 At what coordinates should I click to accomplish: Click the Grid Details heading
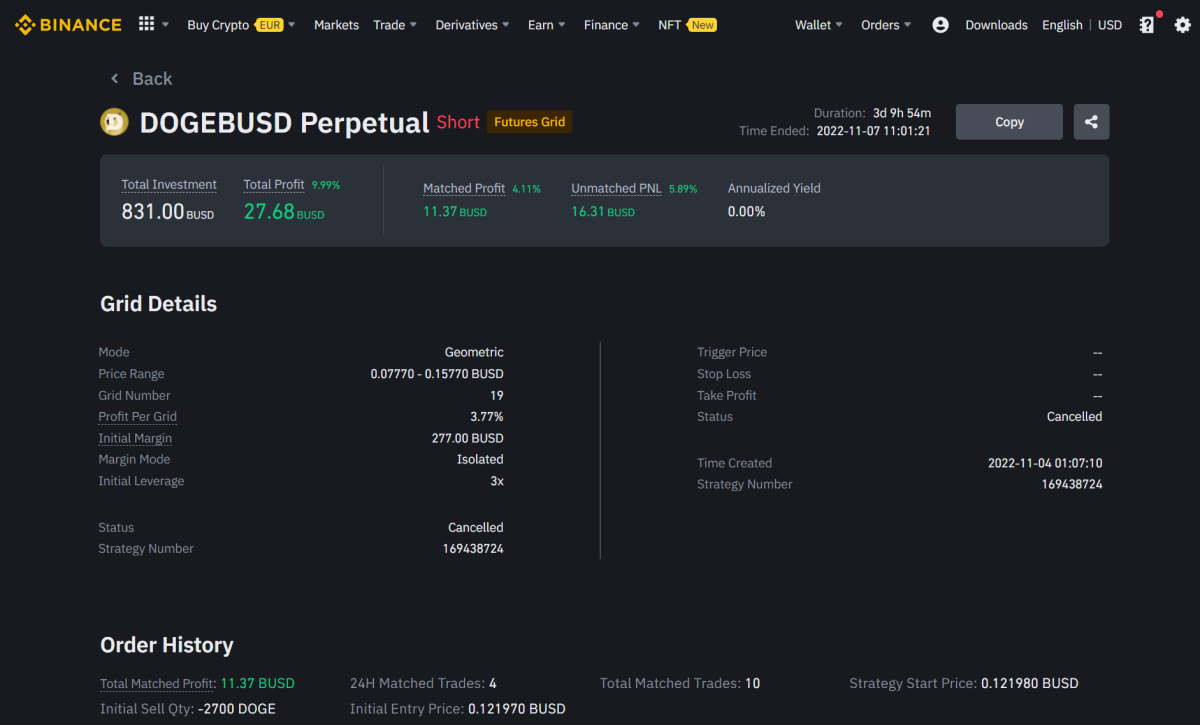click(x=158, y=304)
